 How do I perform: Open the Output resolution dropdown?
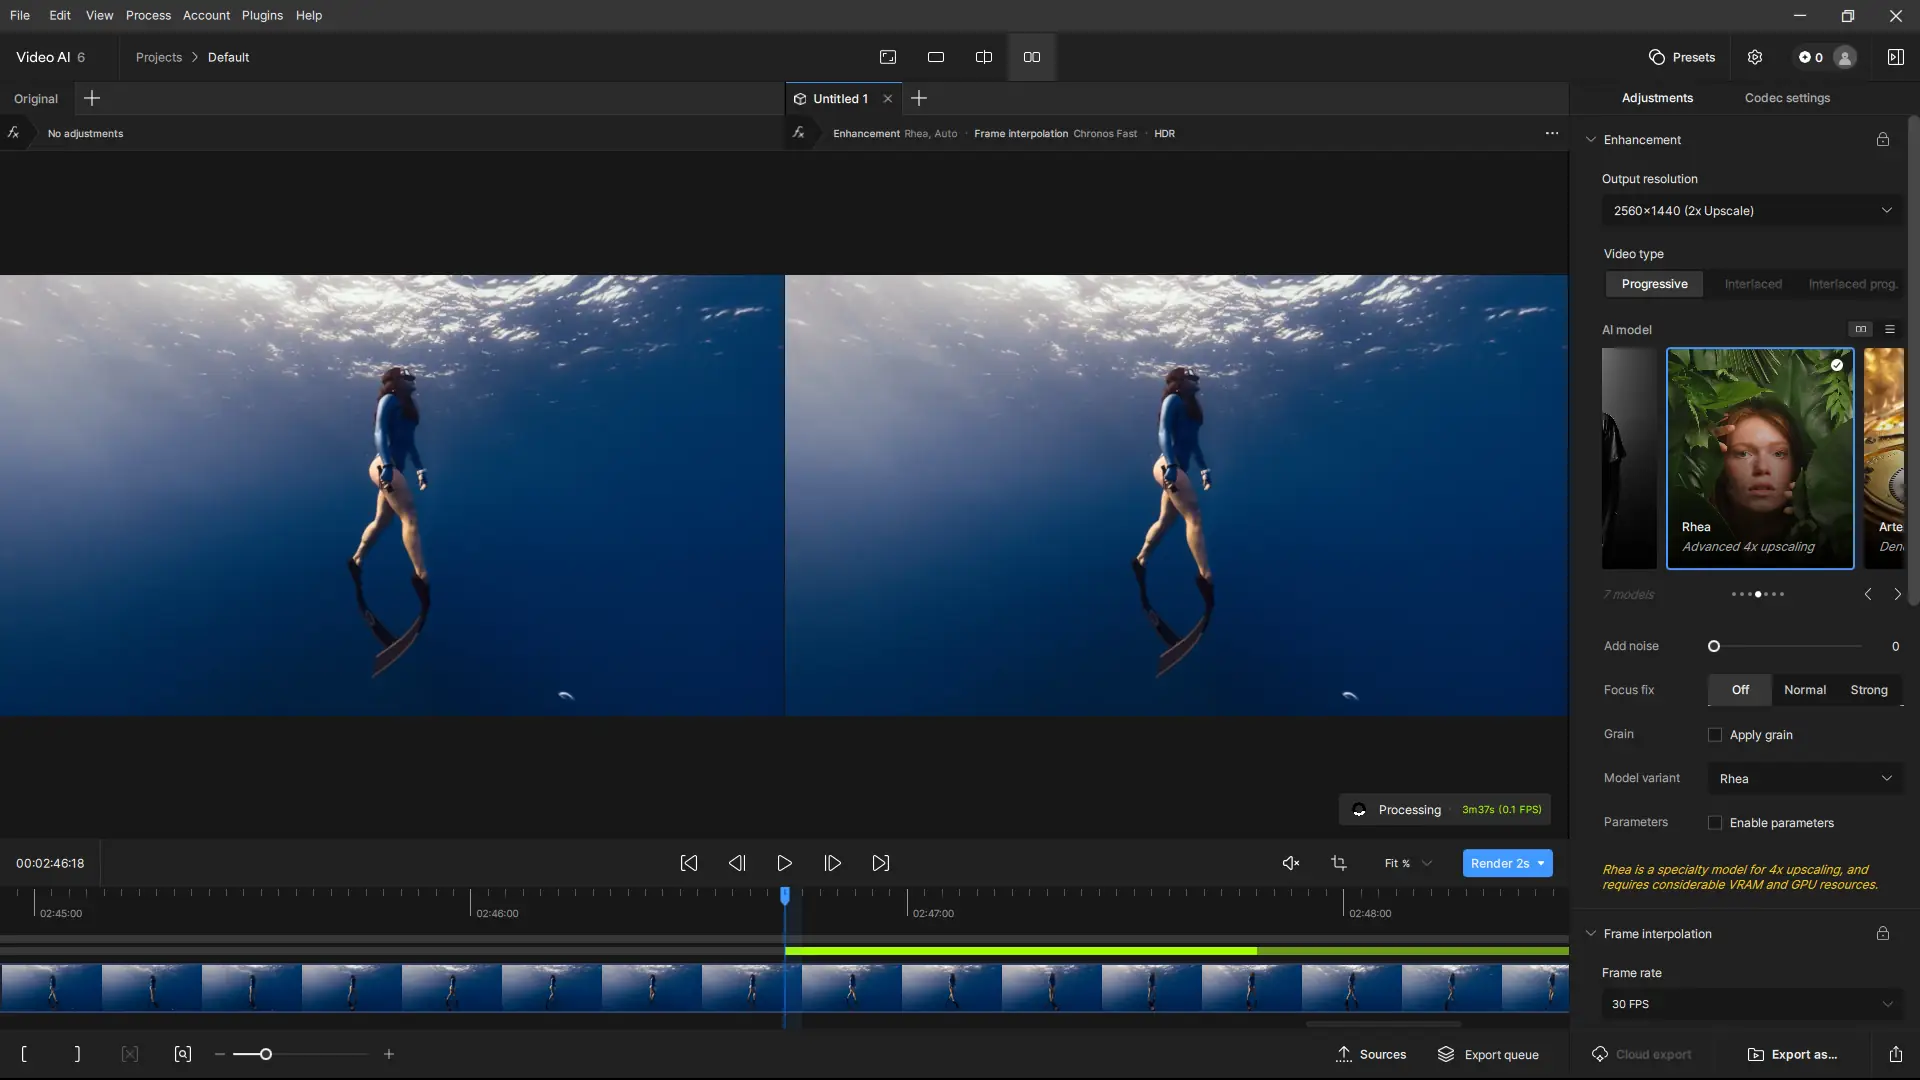1752,211
